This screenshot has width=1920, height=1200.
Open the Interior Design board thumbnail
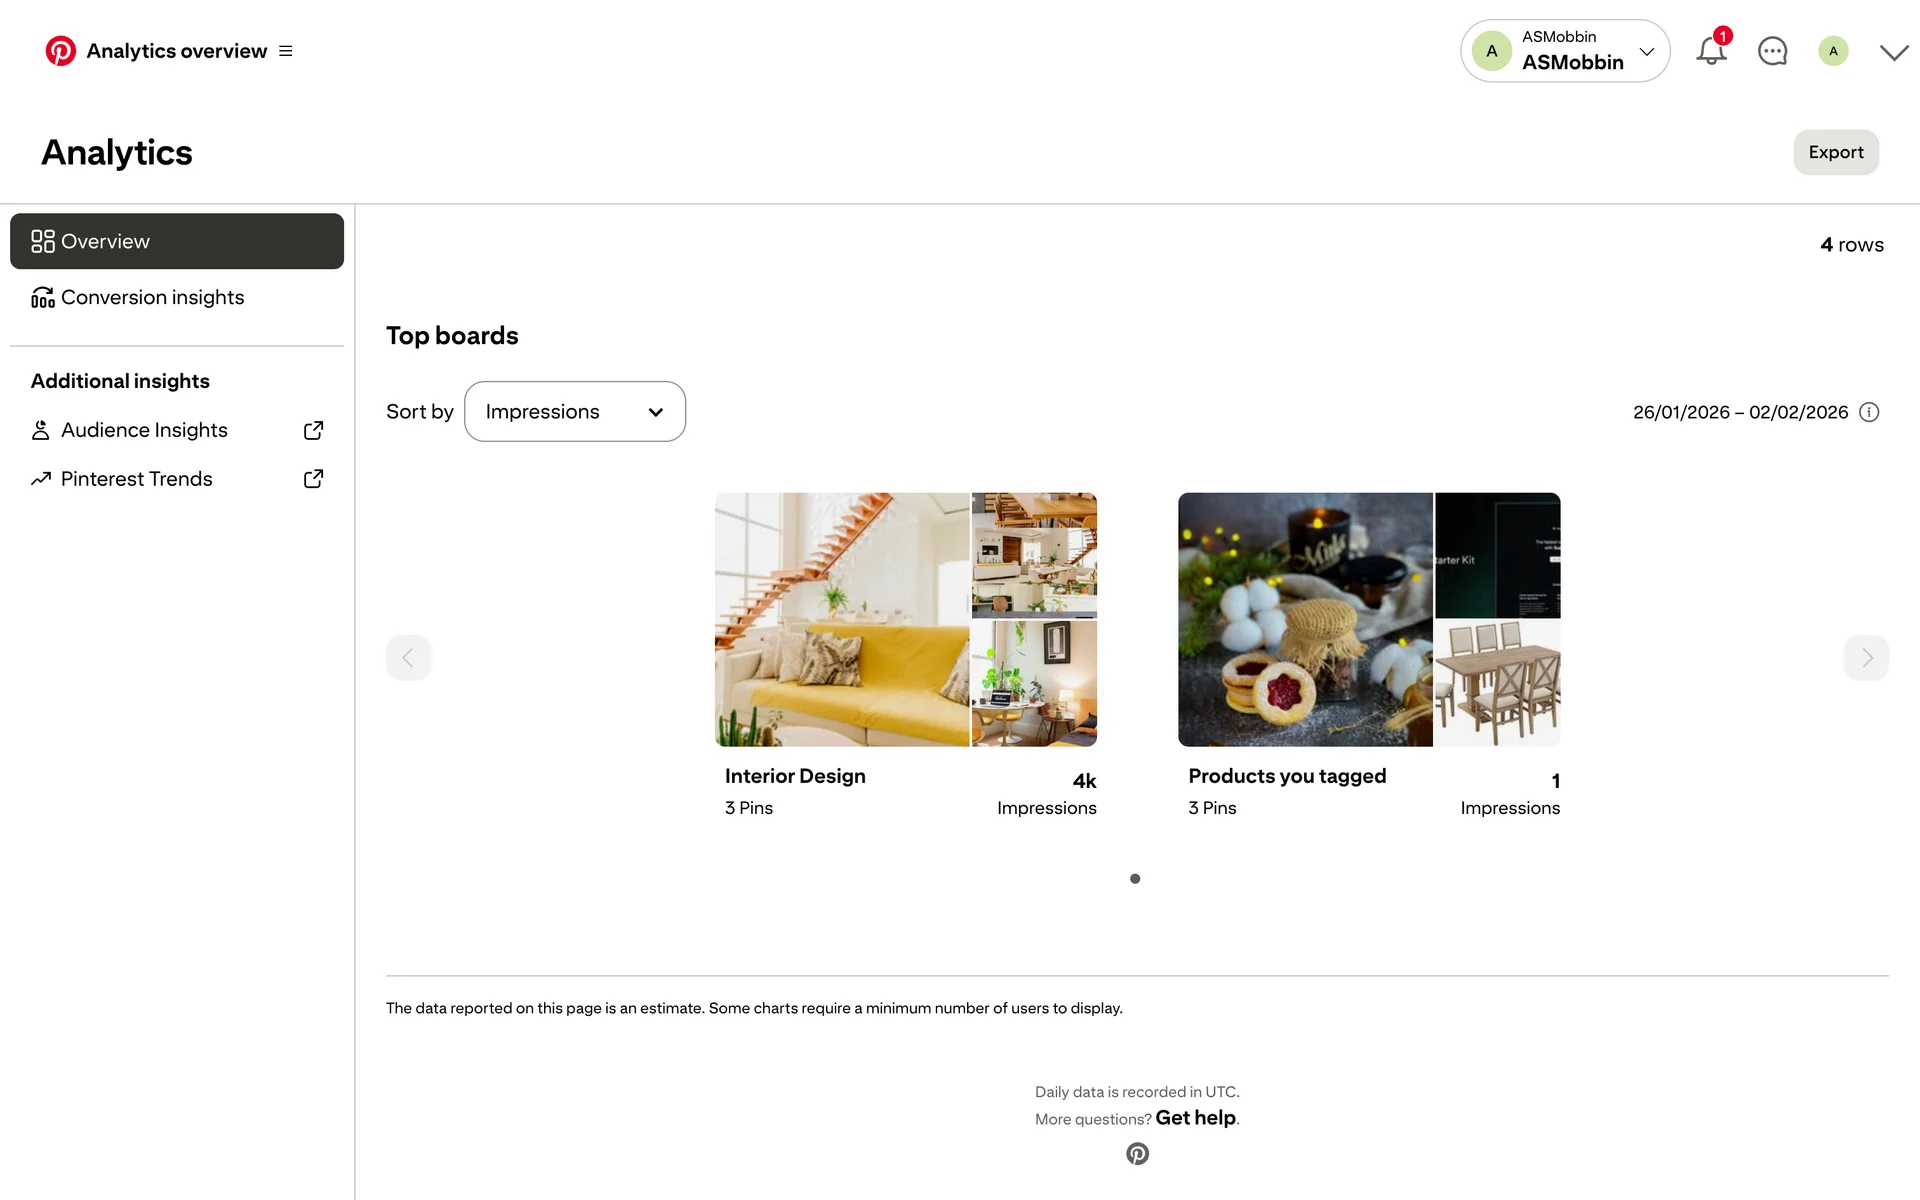[905, 619]
